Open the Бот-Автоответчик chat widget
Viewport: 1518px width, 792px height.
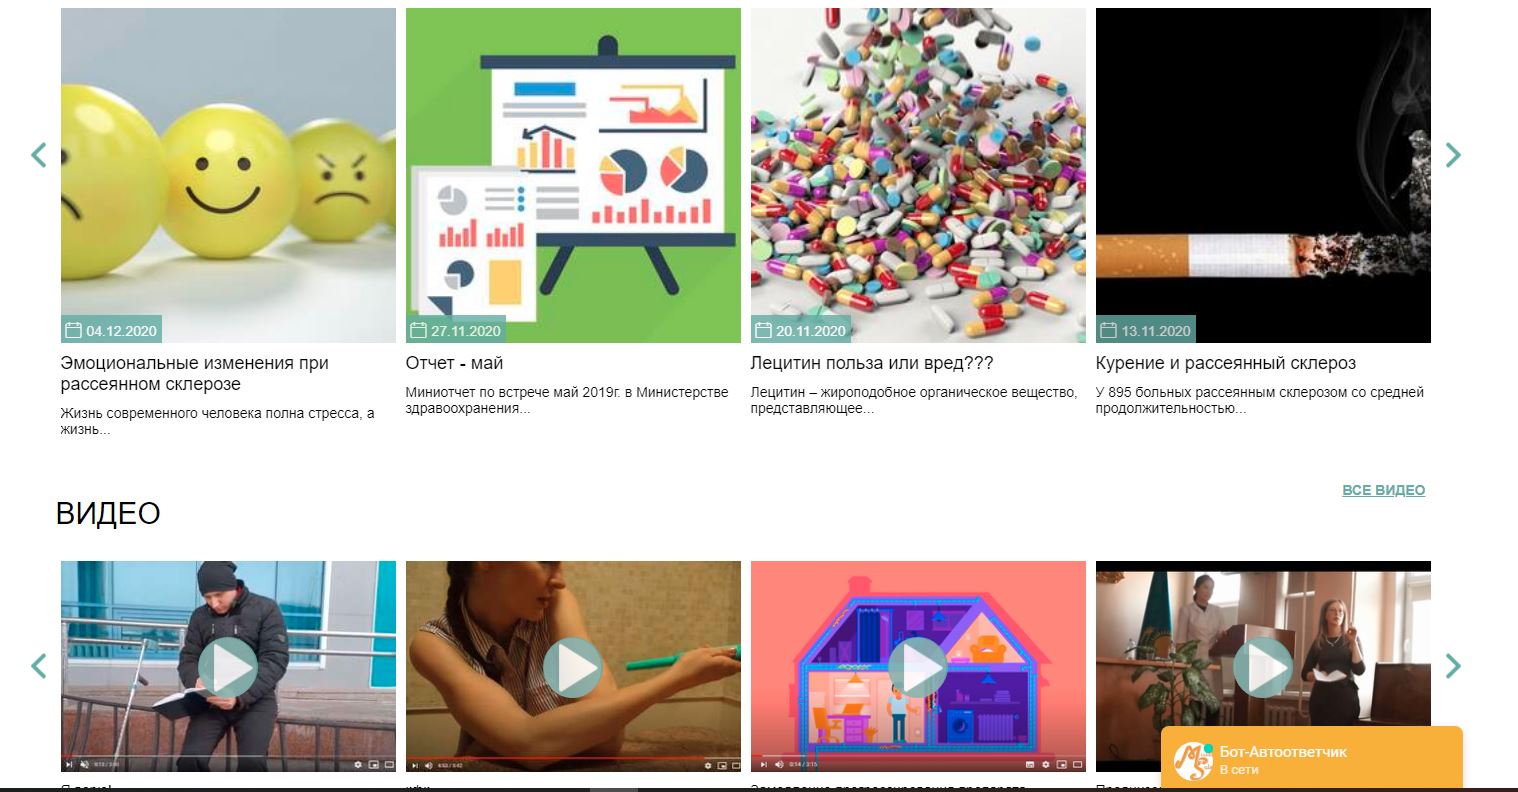pos(1312,760)
